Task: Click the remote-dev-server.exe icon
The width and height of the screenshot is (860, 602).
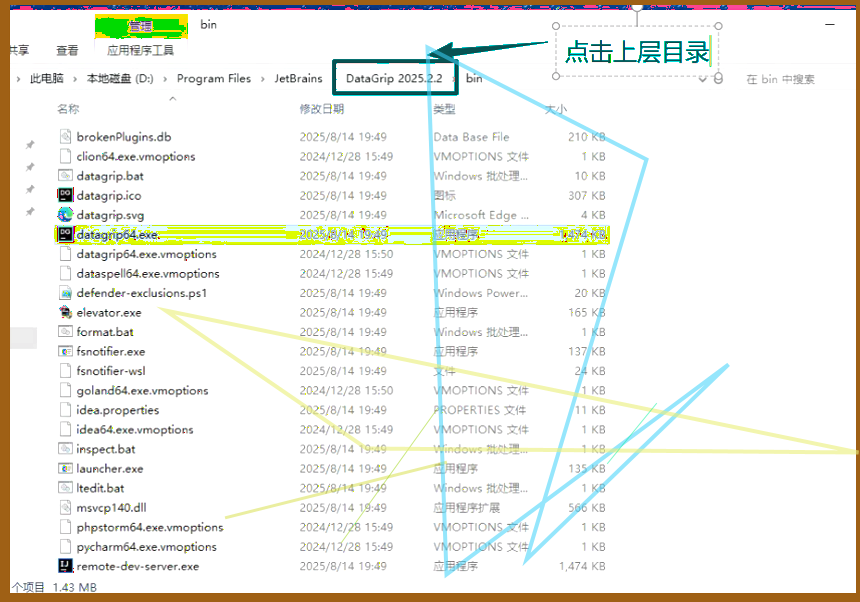Action: pos(65,566)
